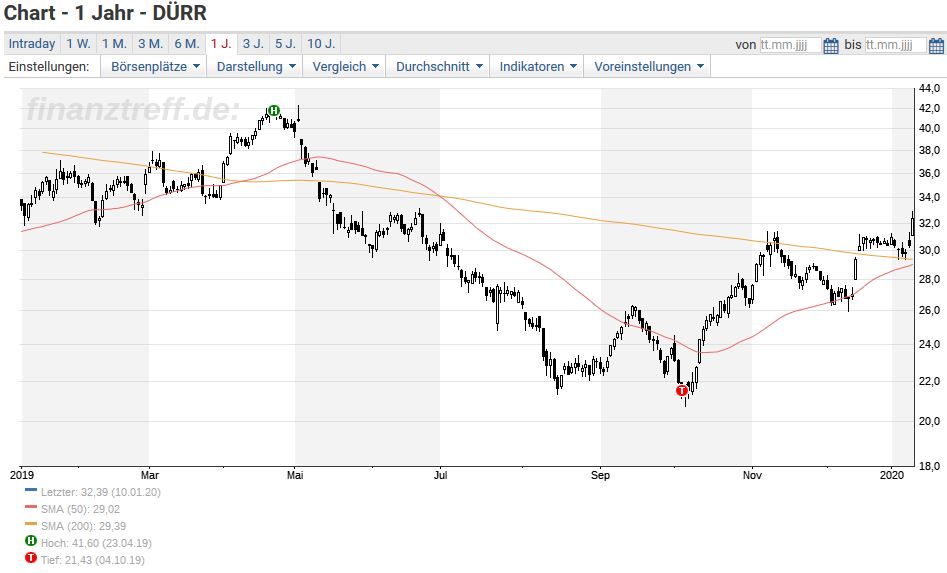The height and width of the screenshot is (573, 947).
Task: Click the '22,0' price axis label
Action: (929, 381)
